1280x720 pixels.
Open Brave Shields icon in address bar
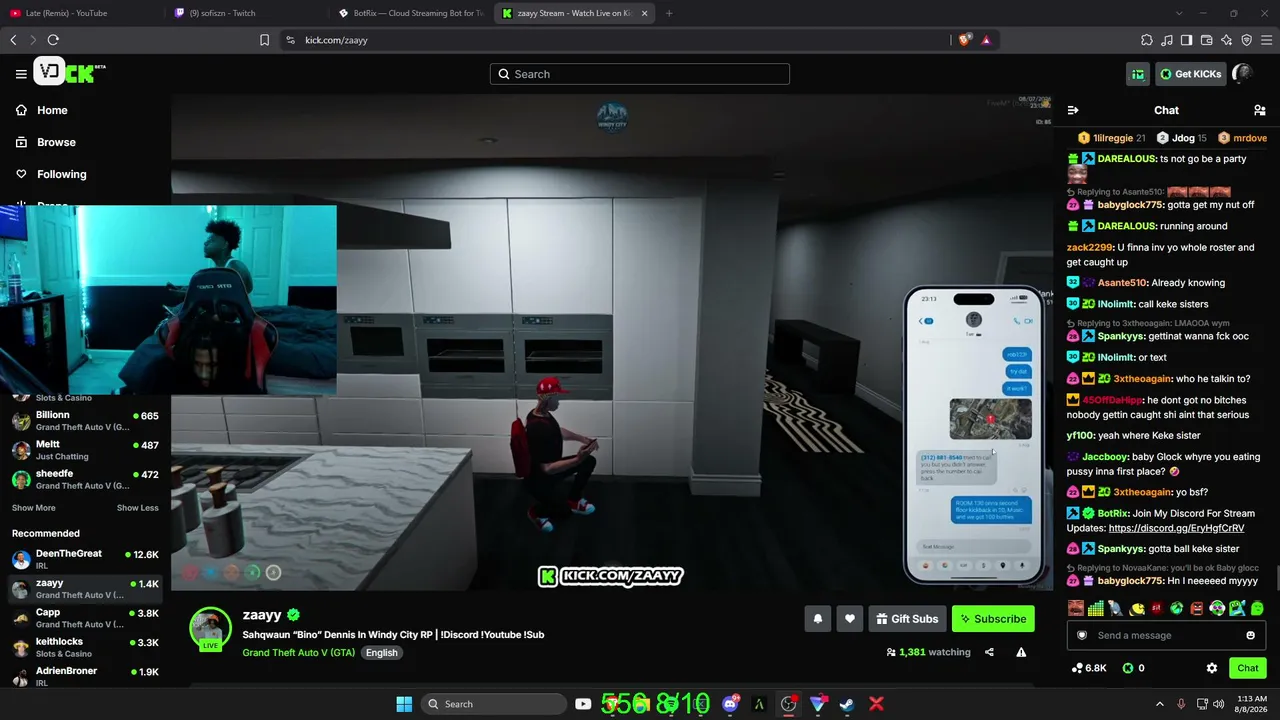pos(964,40)
